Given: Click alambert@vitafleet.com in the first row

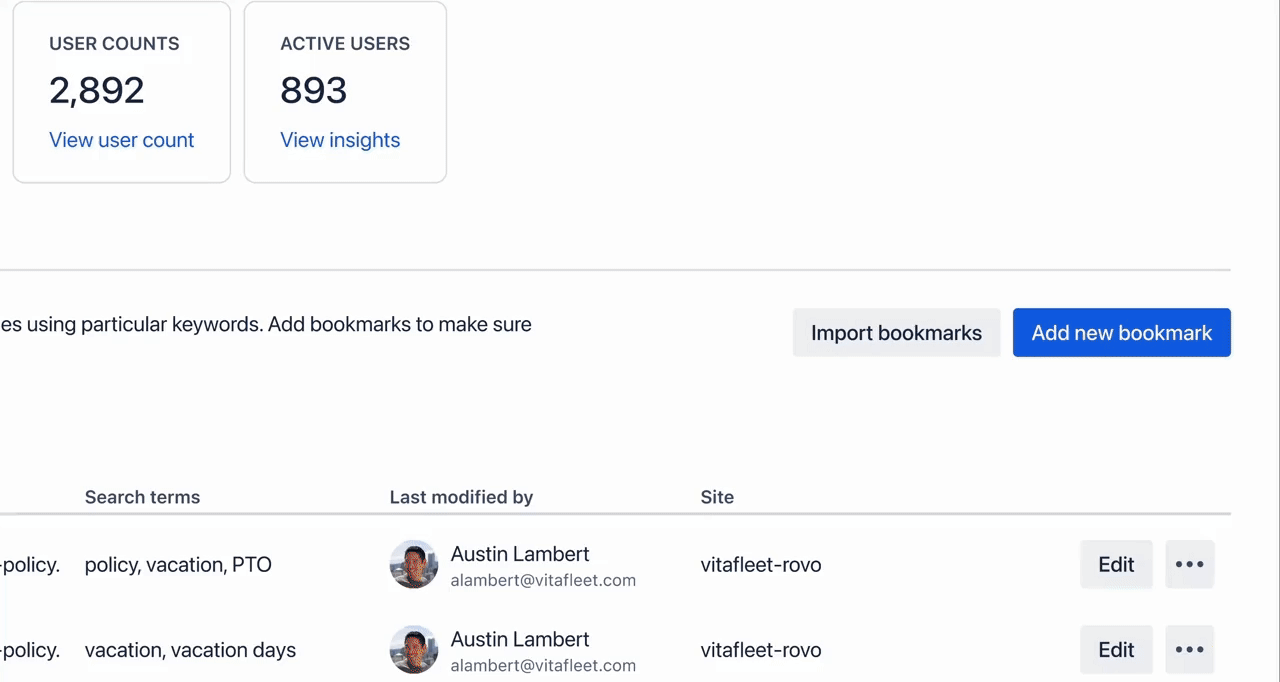Looking at the screenshot, I should coord(543,580).
